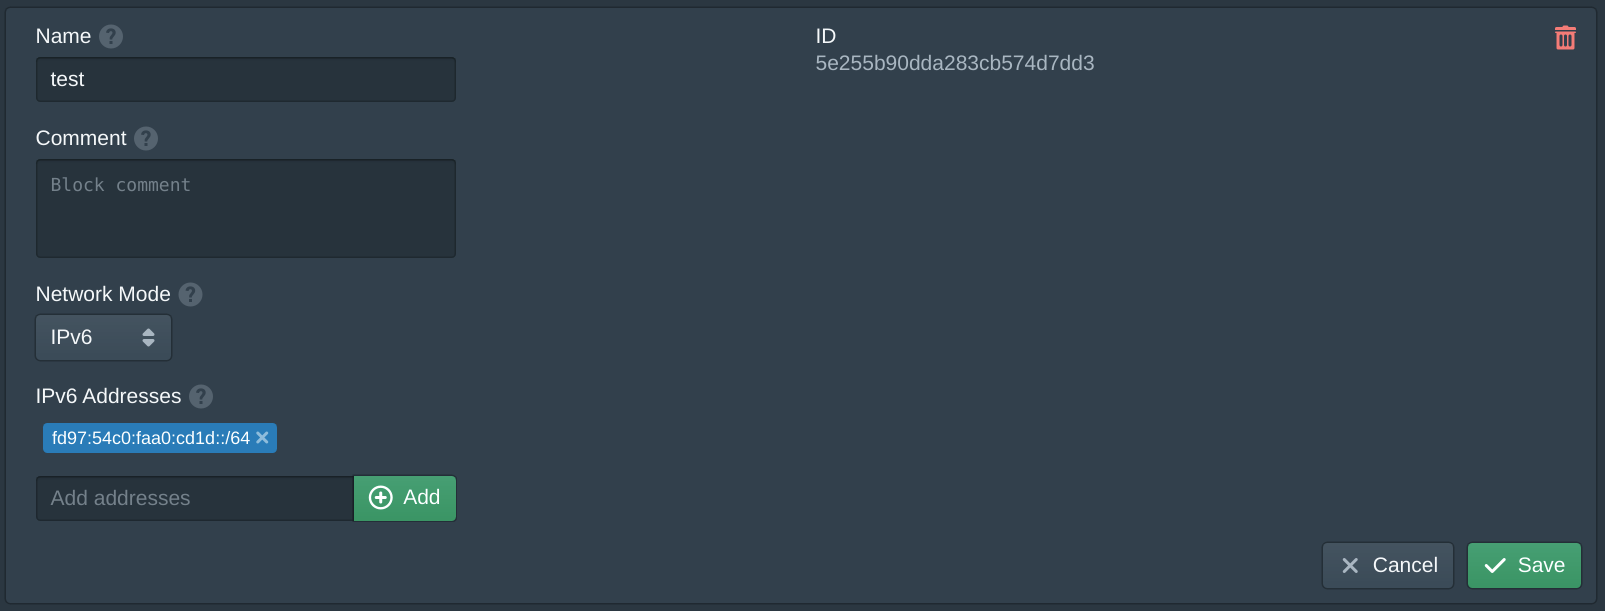1605x611 pixels.
Task: Click the plus circle icon on Add
Action: pyautogui.click(x=381, y=498)
